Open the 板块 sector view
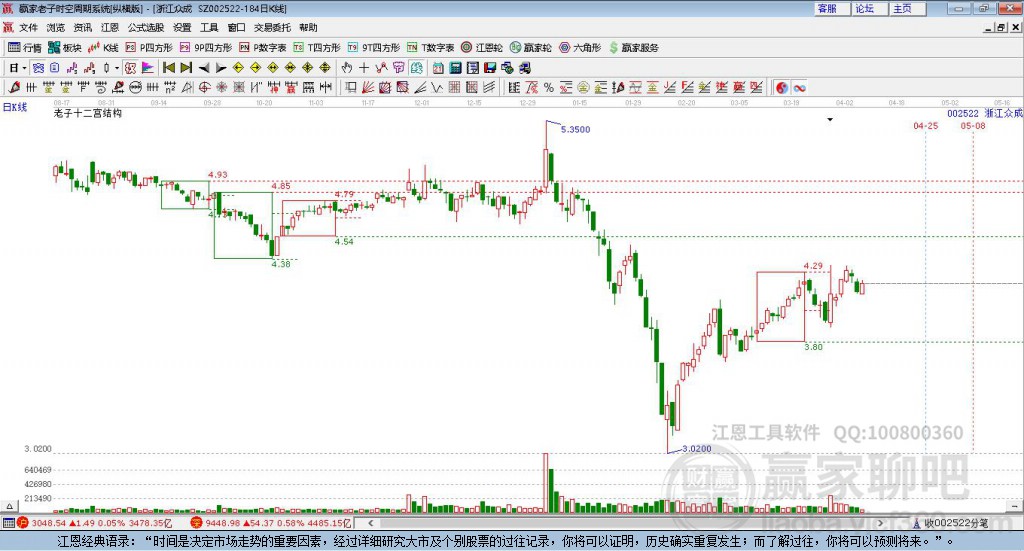This screenshot has width=1024, height=551. coord(65,47)
